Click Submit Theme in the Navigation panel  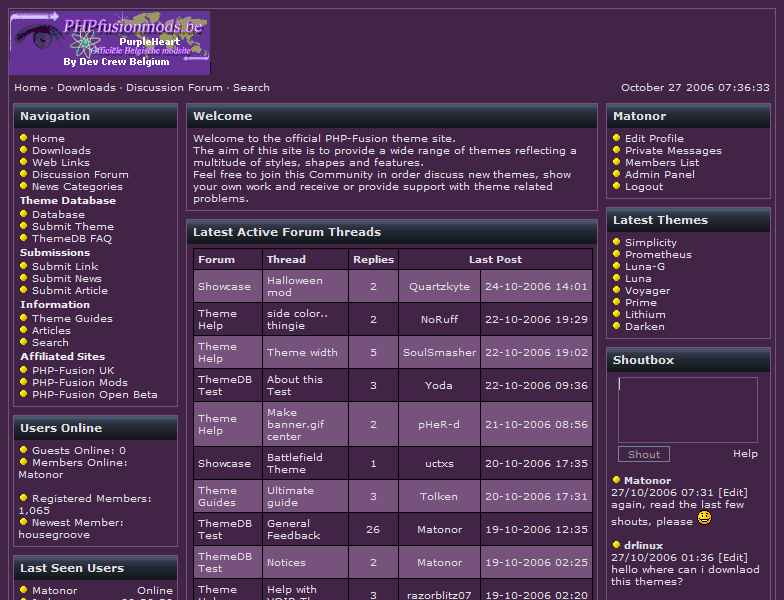(73, 226)
